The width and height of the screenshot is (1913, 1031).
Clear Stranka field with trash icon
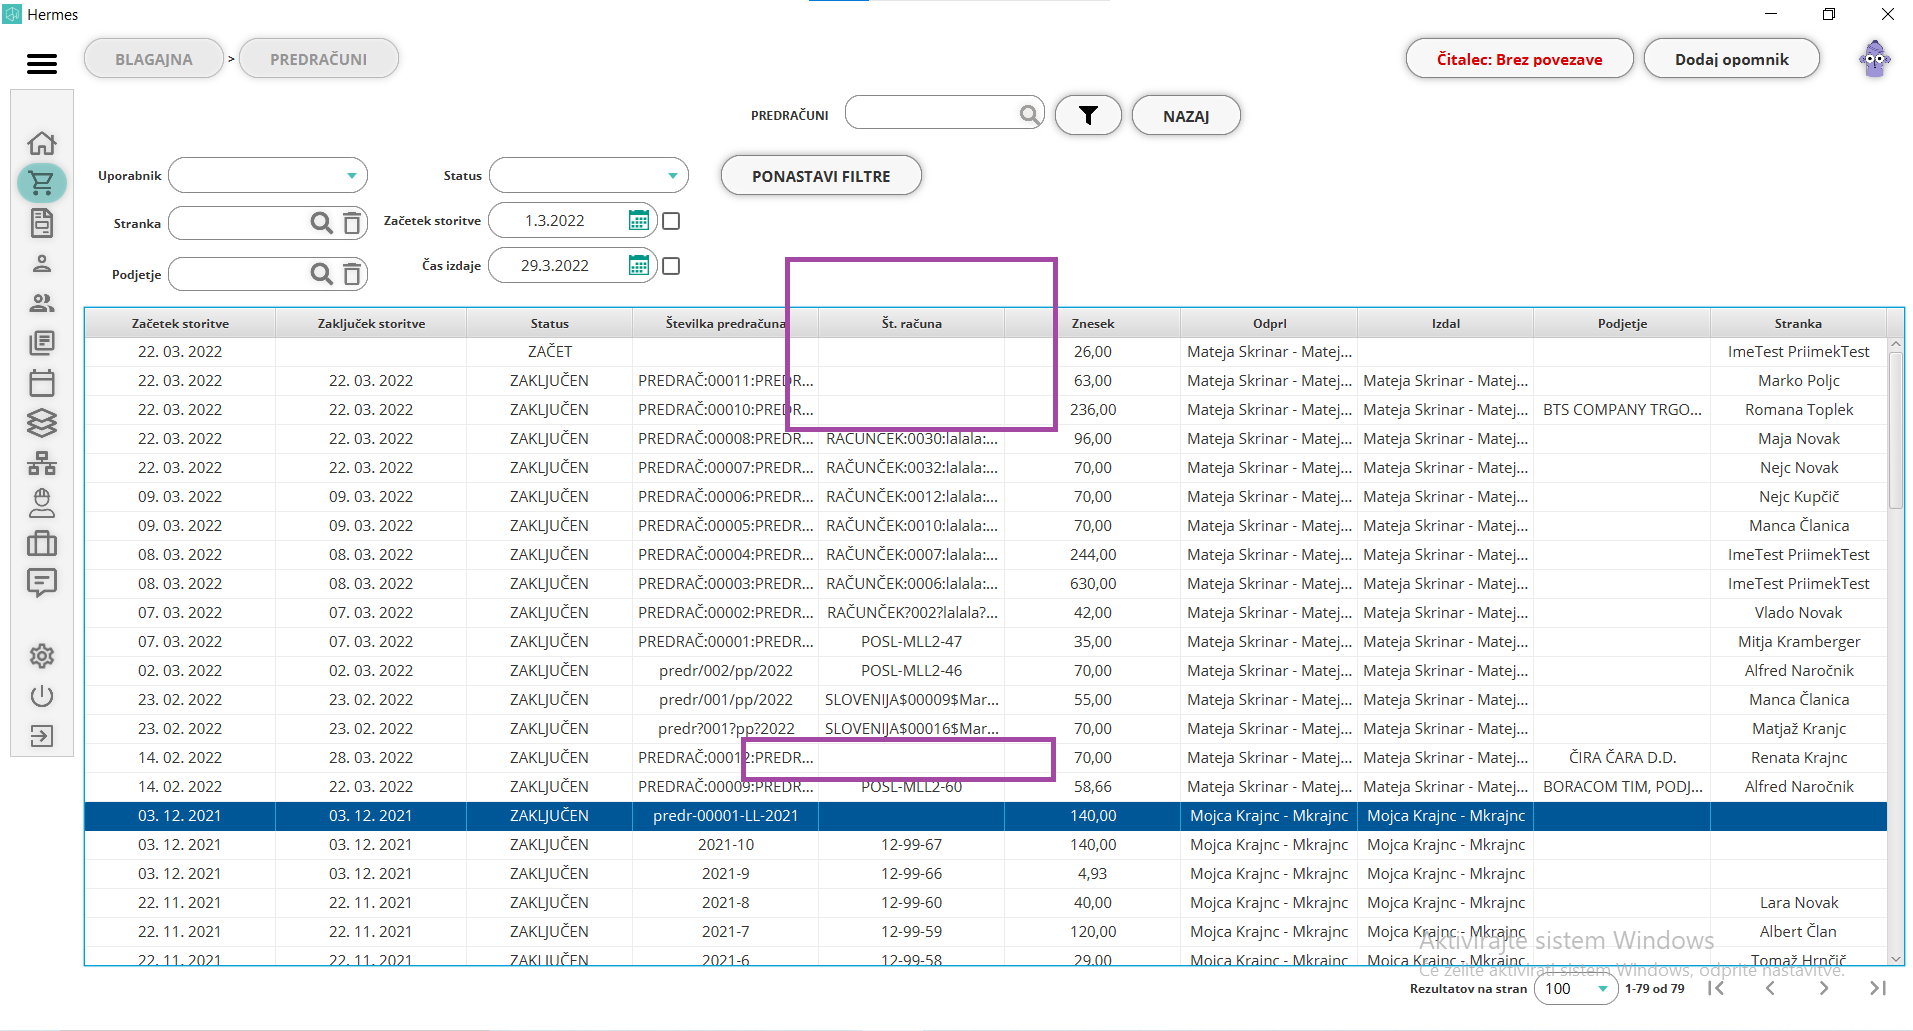(352, 223)
